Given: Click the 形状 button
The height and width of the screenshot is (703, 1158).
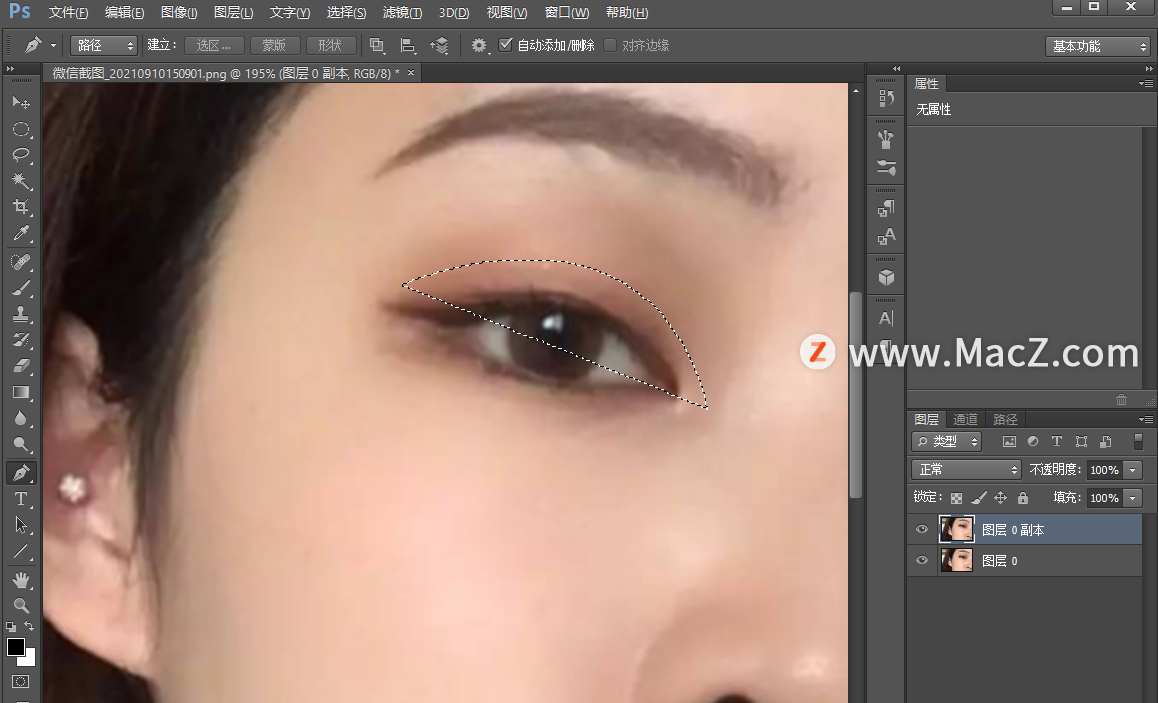Looking at the screenshot, I should point(330,46).
